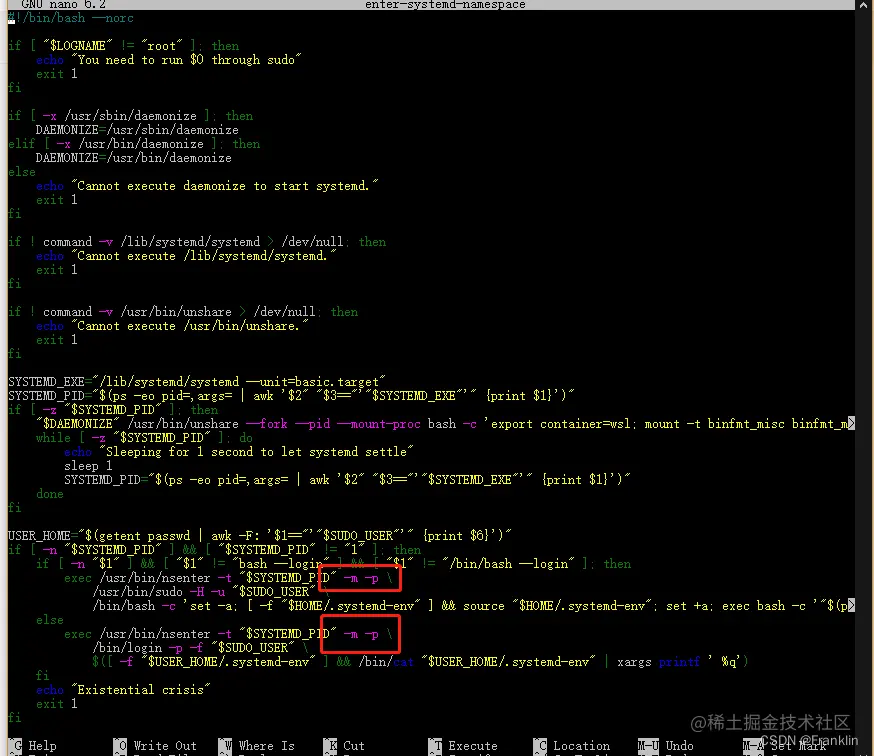The image size is (874, 756).
Task: Click the SYSTEMD_EXE= assignment line
Action: coord(197,382)
